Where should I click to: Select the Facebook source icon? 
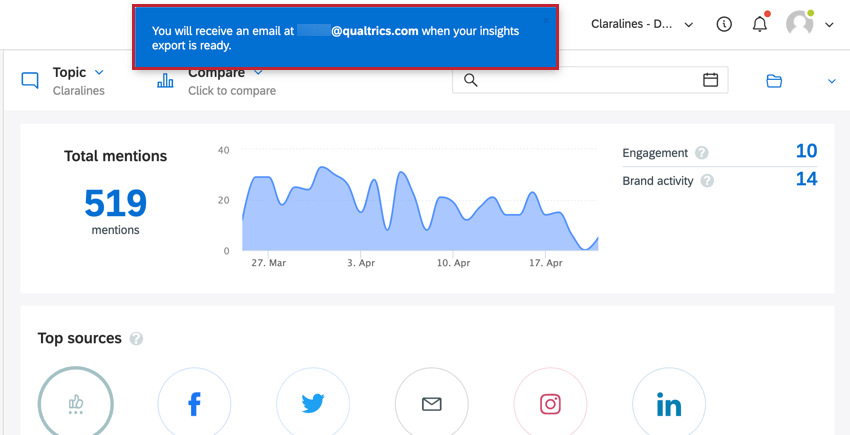coord(194,405)
